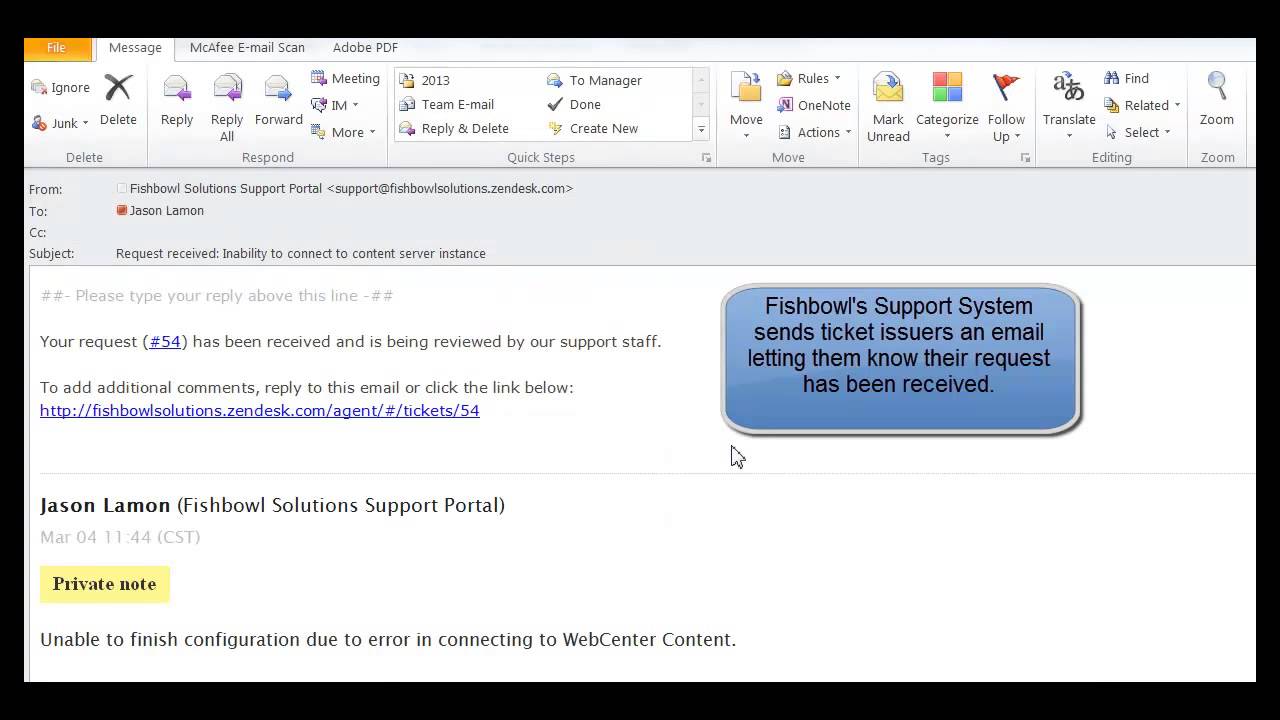Expand the Quick Steps gallery list
The height and width of the screenshot is (720, 1280).
click(701, 130)
